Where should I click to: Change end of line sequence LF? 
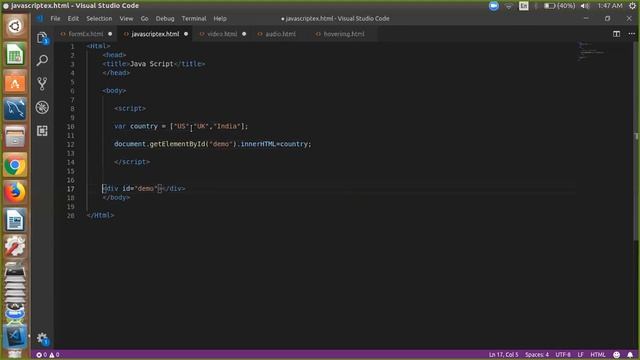coord(580,355)
